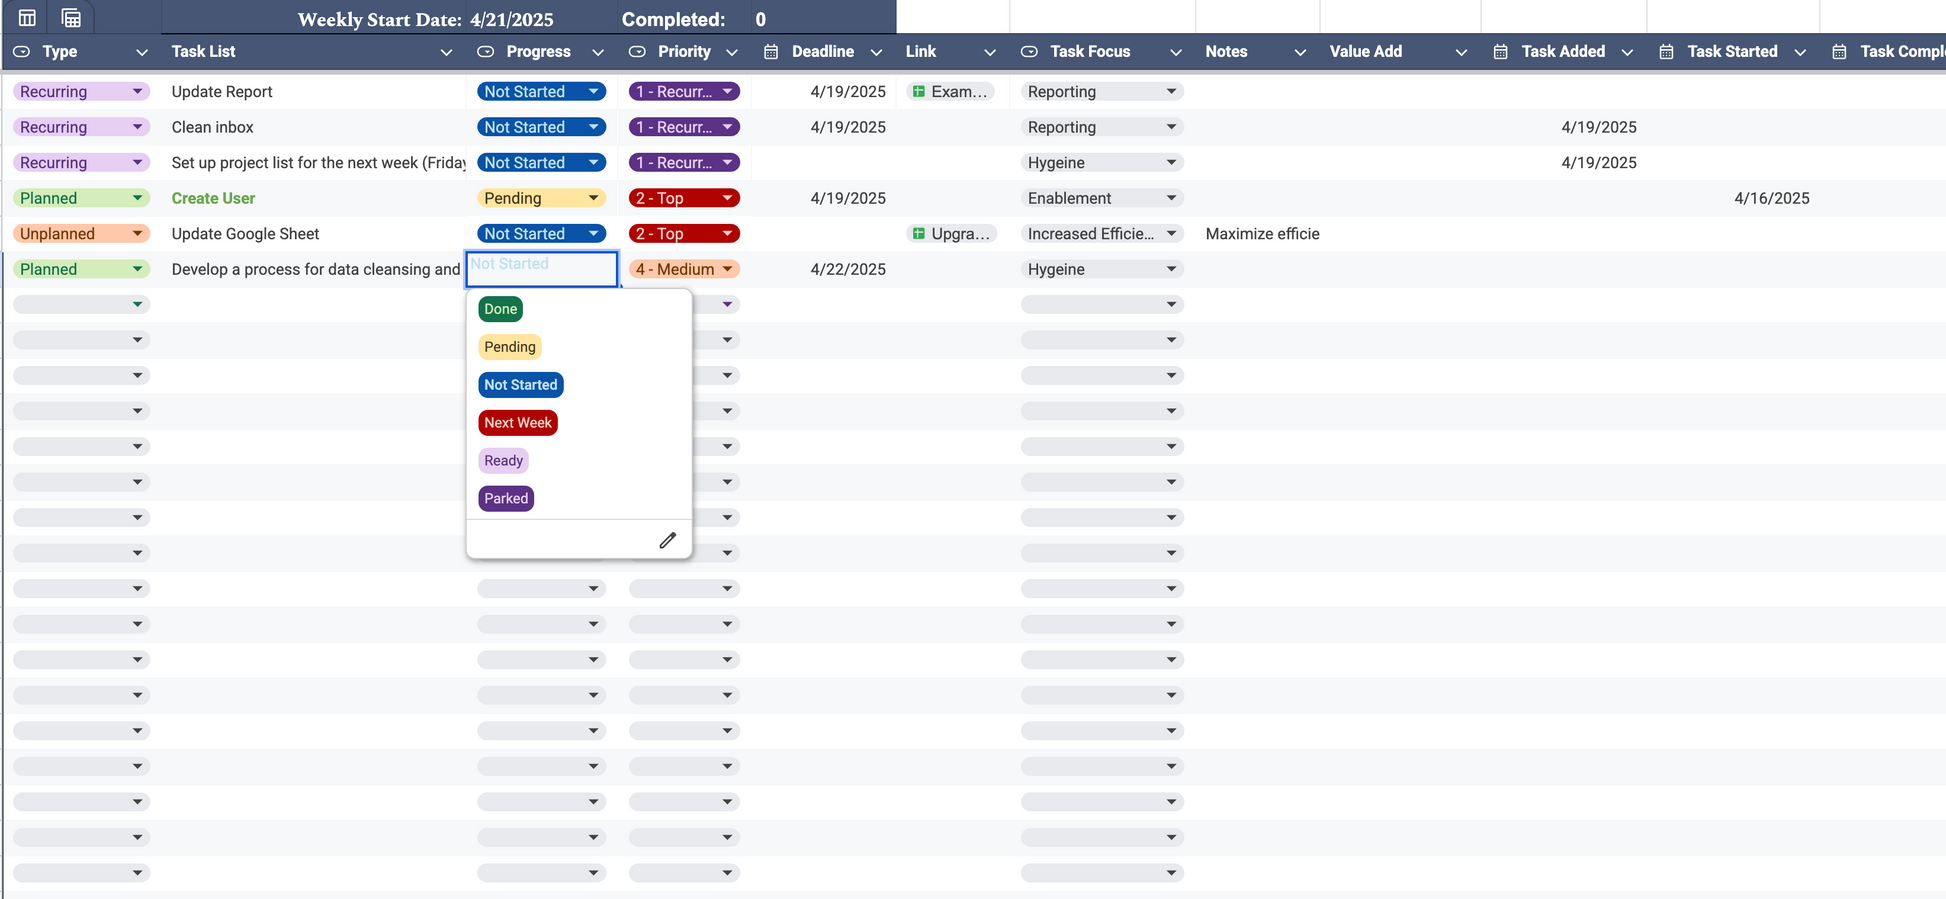This screenshot has height=899, width=1946.
Task: Open the Upgra... link chip
Action: [951, 234]
